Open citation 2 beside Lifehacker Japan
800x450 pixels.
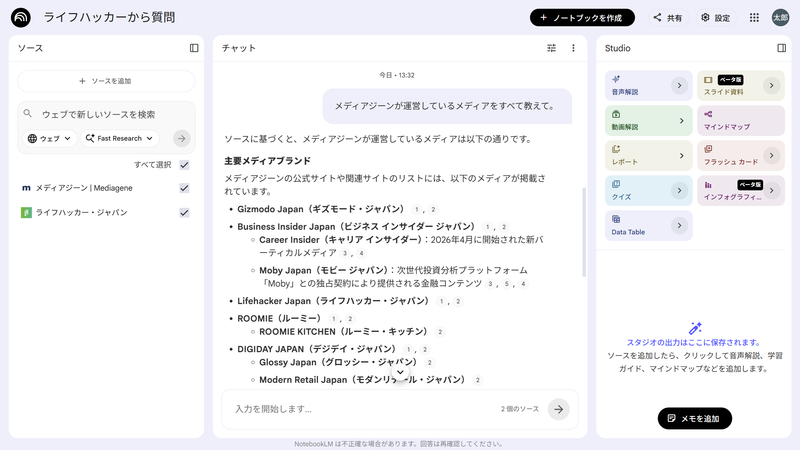pyautogui.click(x=458, y=302)
